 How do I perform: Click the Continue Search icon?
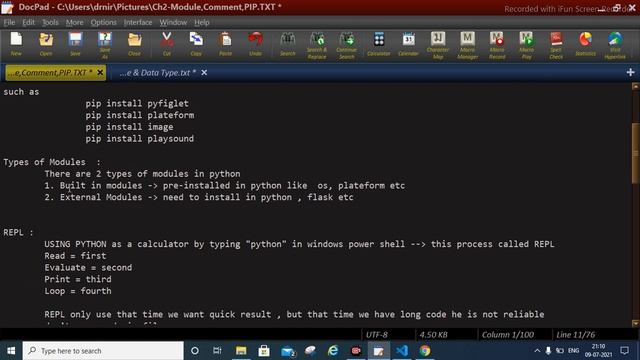coord(347,45)
